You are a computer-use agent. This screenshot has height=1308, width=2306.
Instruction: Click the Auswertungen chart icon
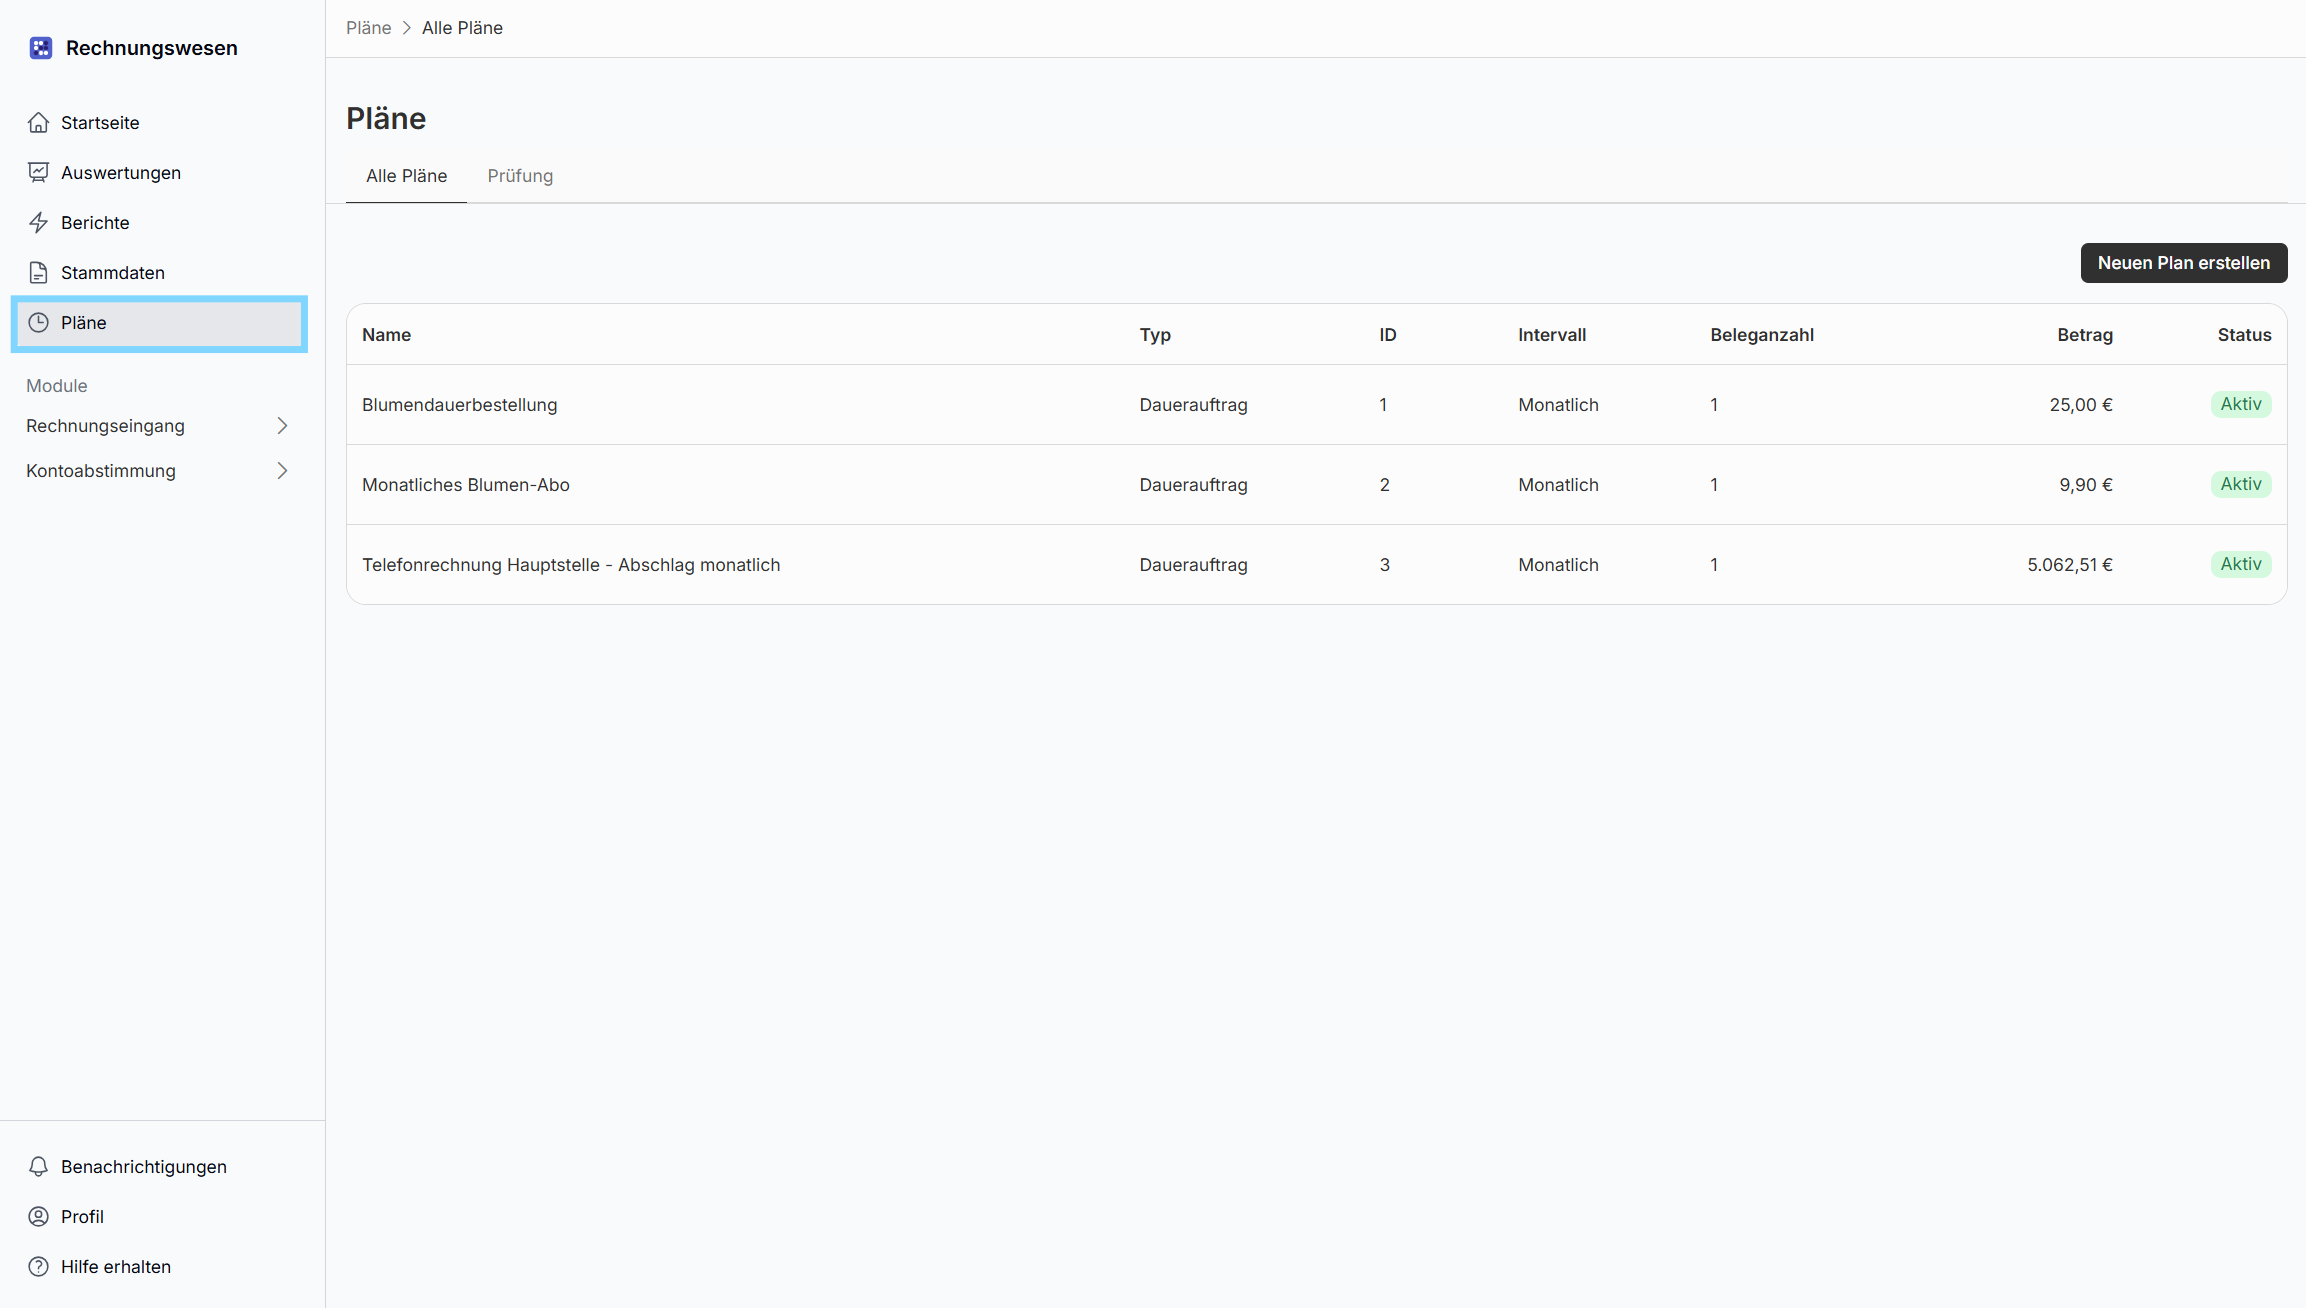(x=38, y=172)
